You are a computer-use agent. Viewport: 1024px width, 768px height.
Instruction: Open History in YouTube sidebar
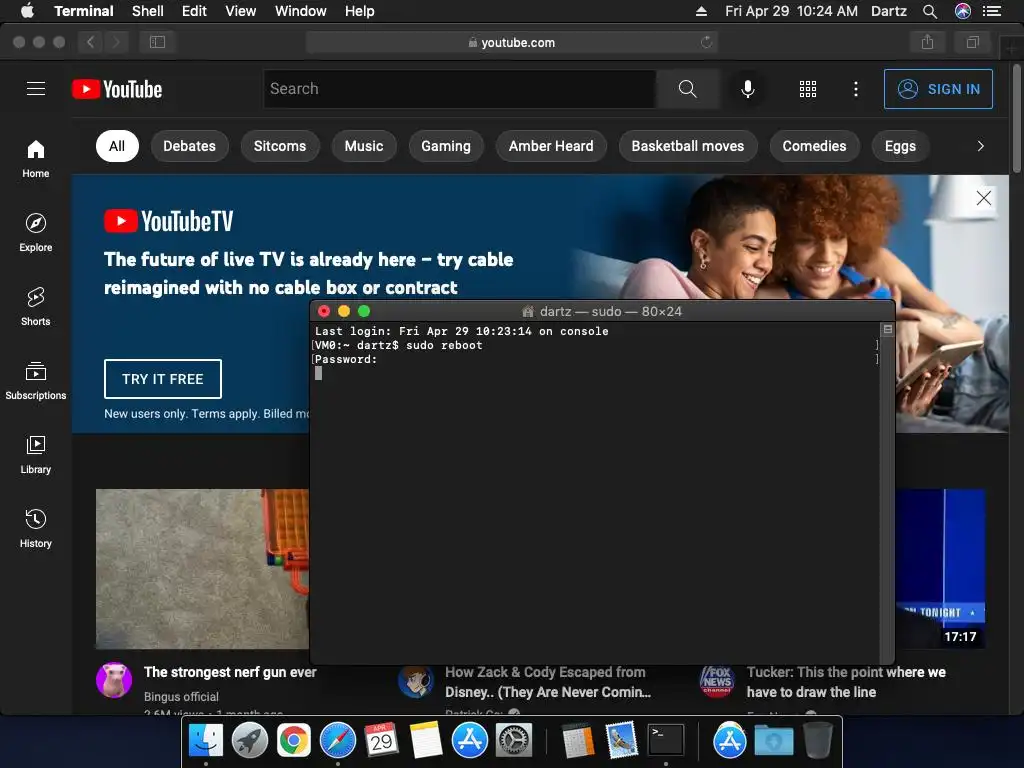(x=36, y=528)
